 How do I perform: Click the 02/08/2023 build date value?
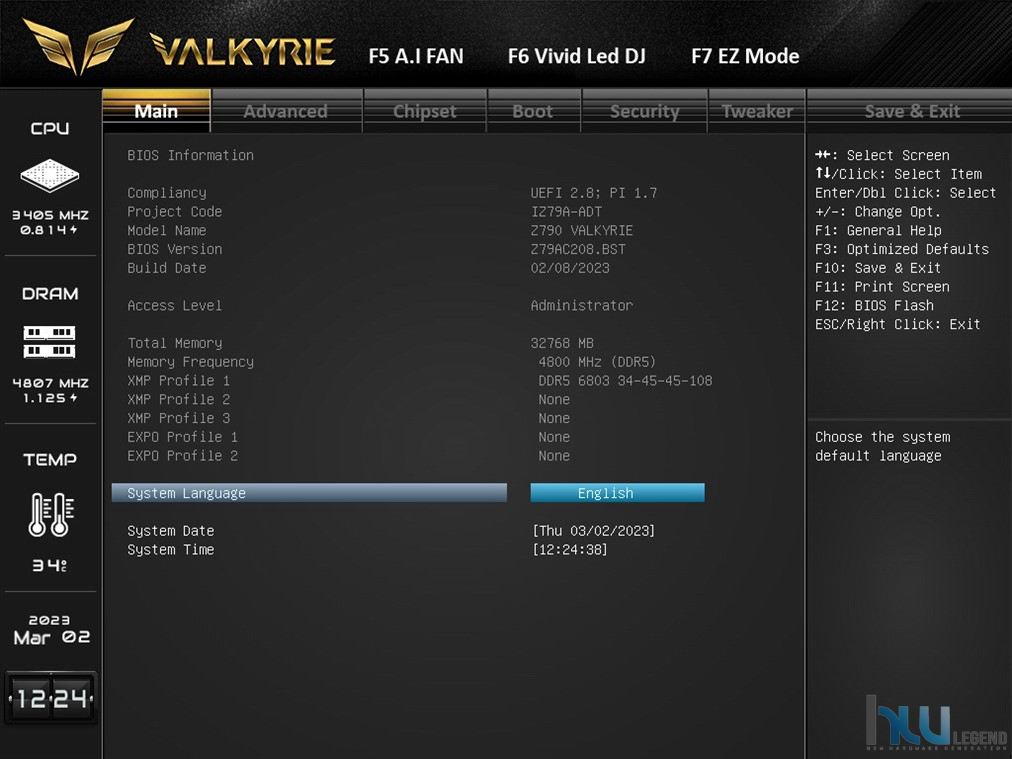point(571,267)
